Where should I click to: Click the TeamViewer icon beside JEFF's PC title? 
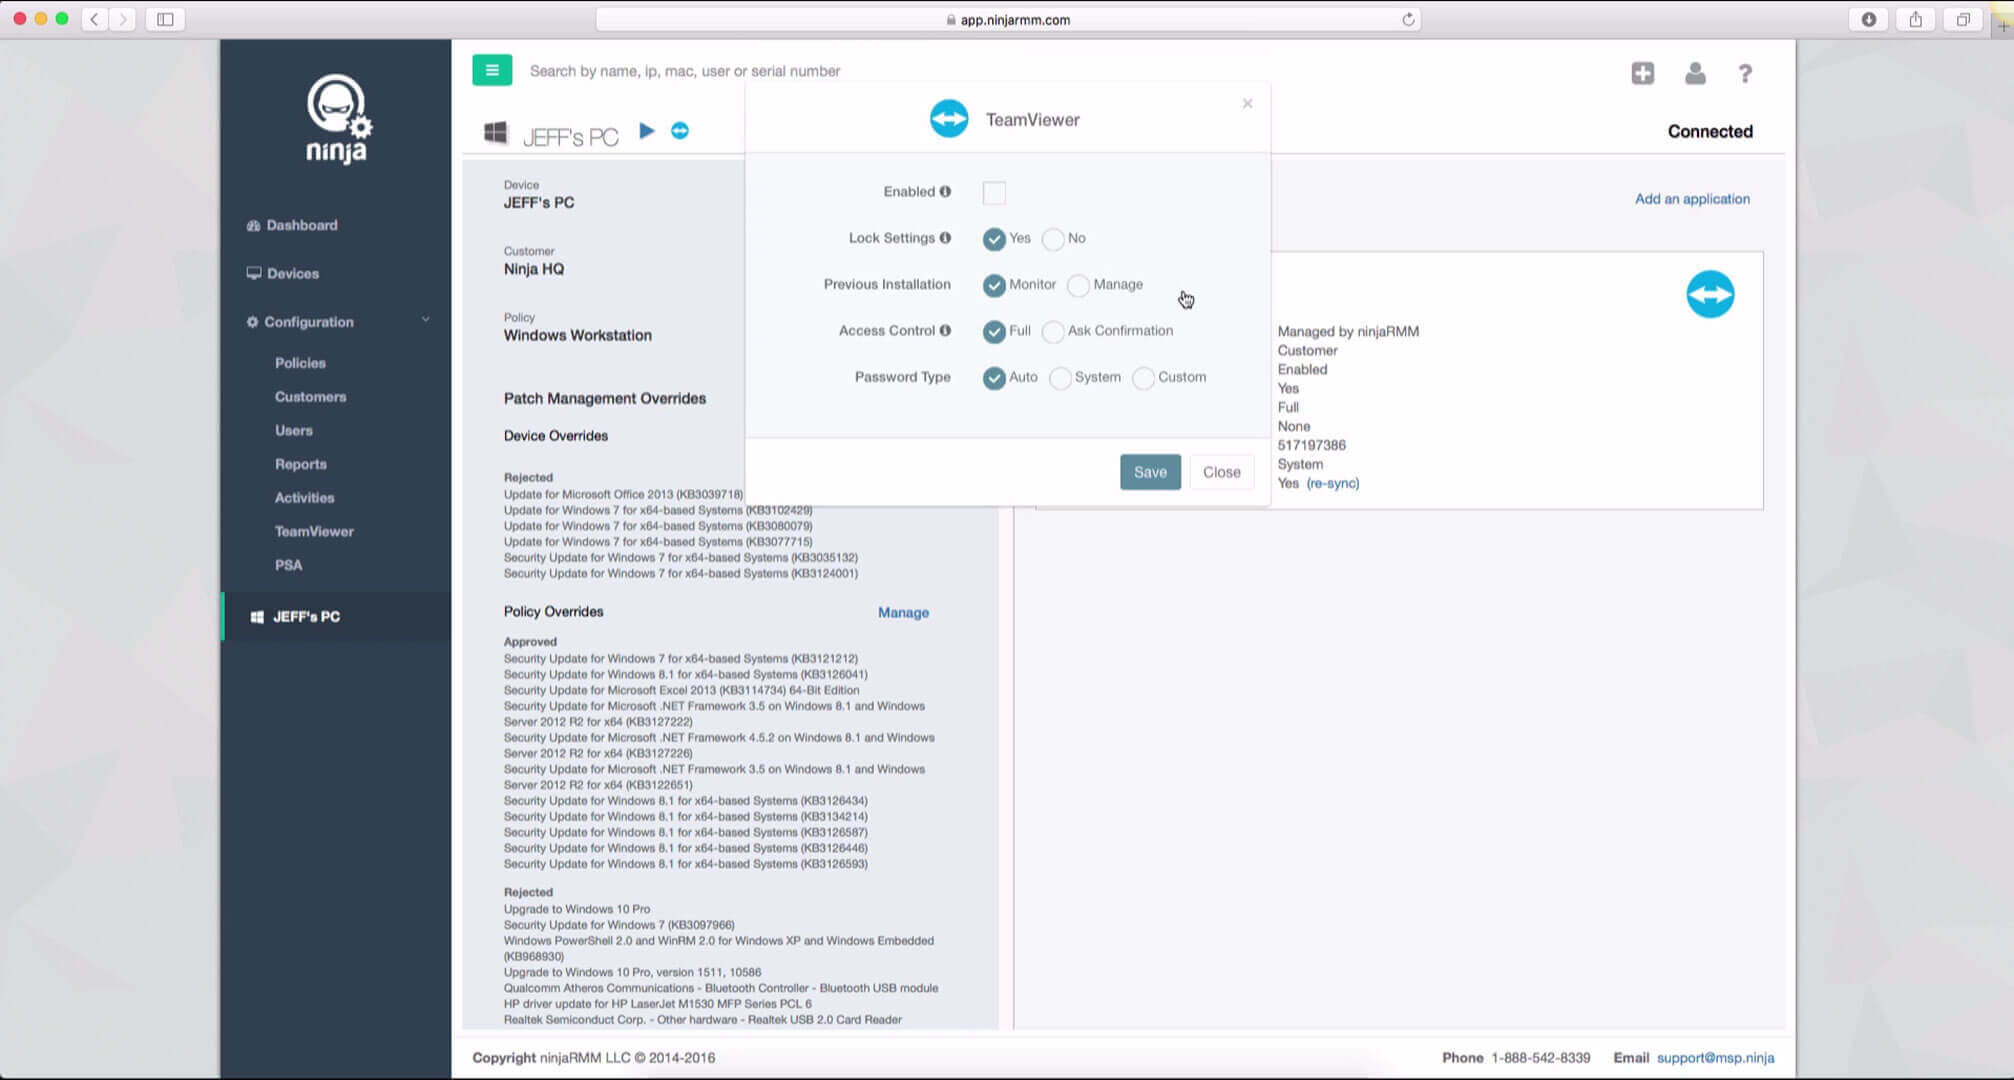[x=680, y=131]
